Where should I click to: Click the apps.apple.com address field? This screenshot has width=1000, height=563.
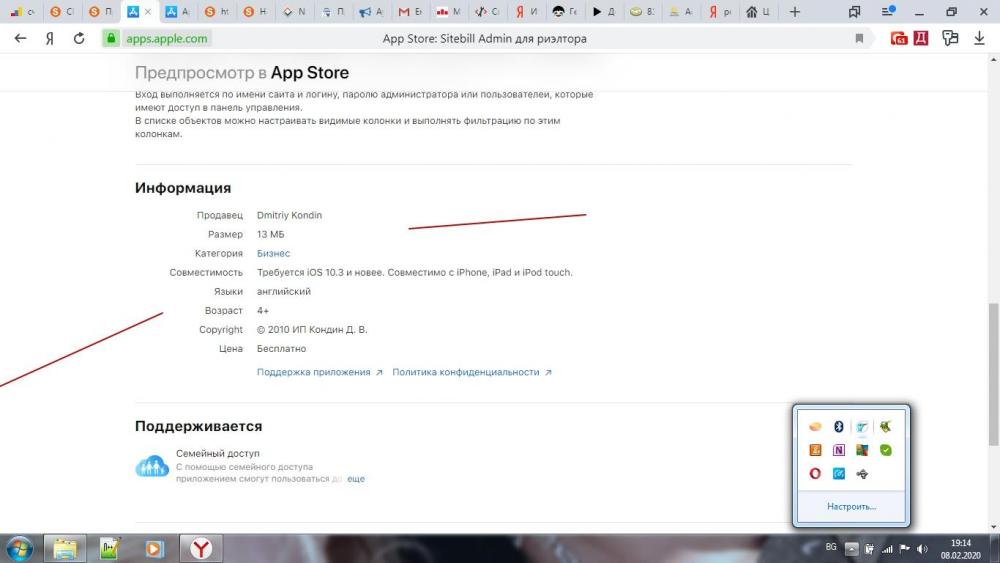(166, 38)
